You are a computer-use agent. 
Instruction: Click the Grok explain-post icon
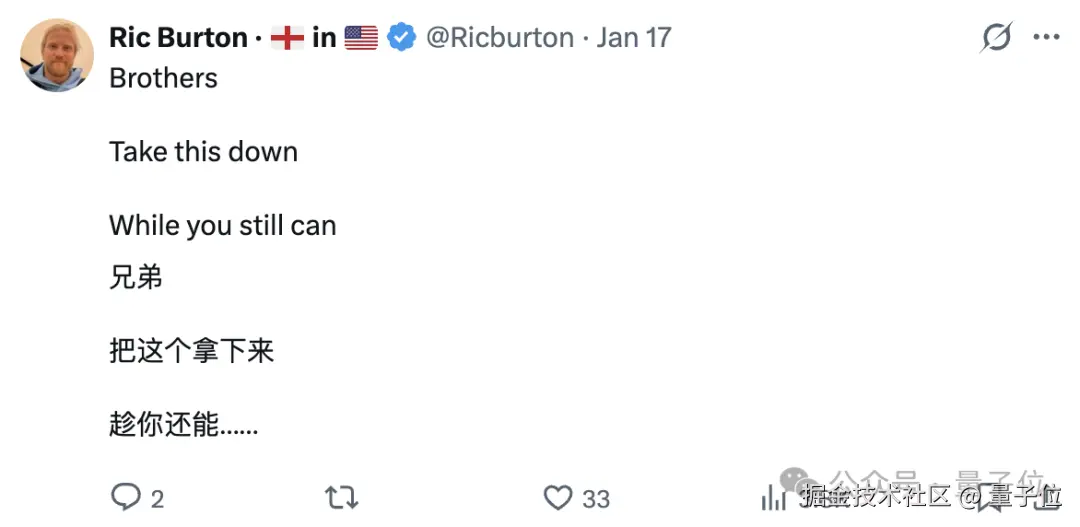coord(996,38)
